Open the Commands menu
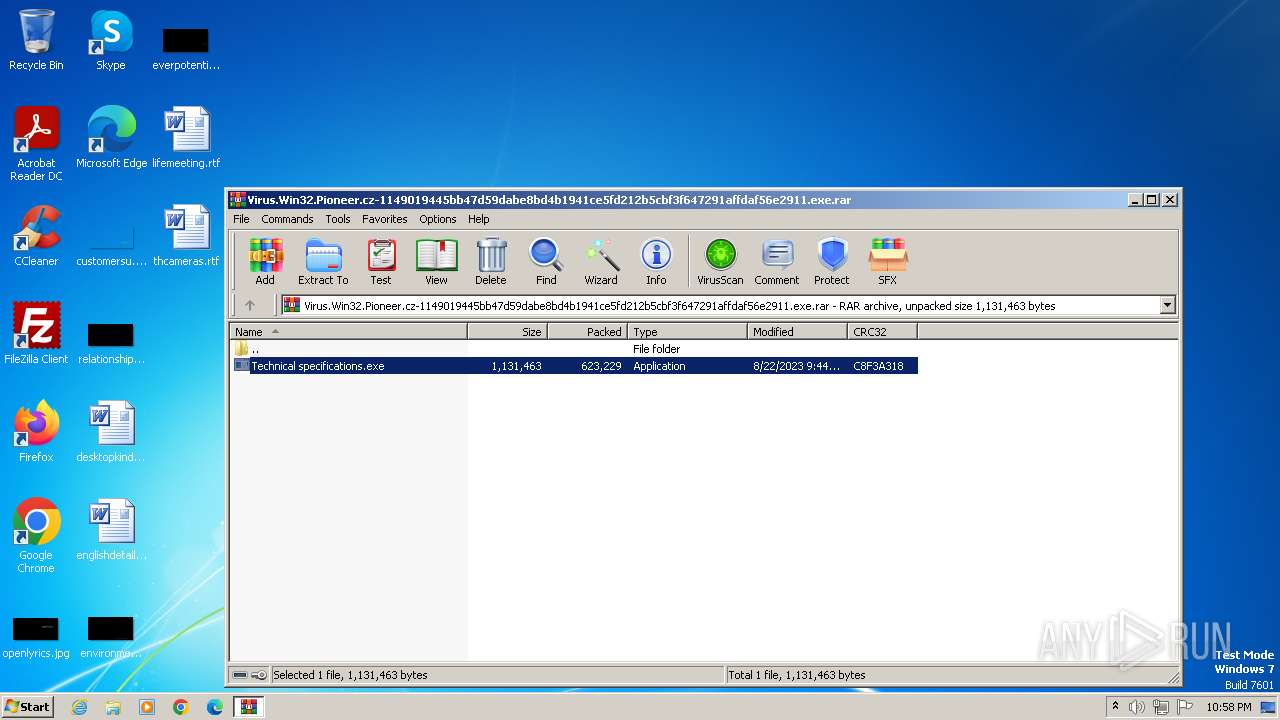Image resolution: width=1280 pixels, height=720 pixels. point(287,219)
